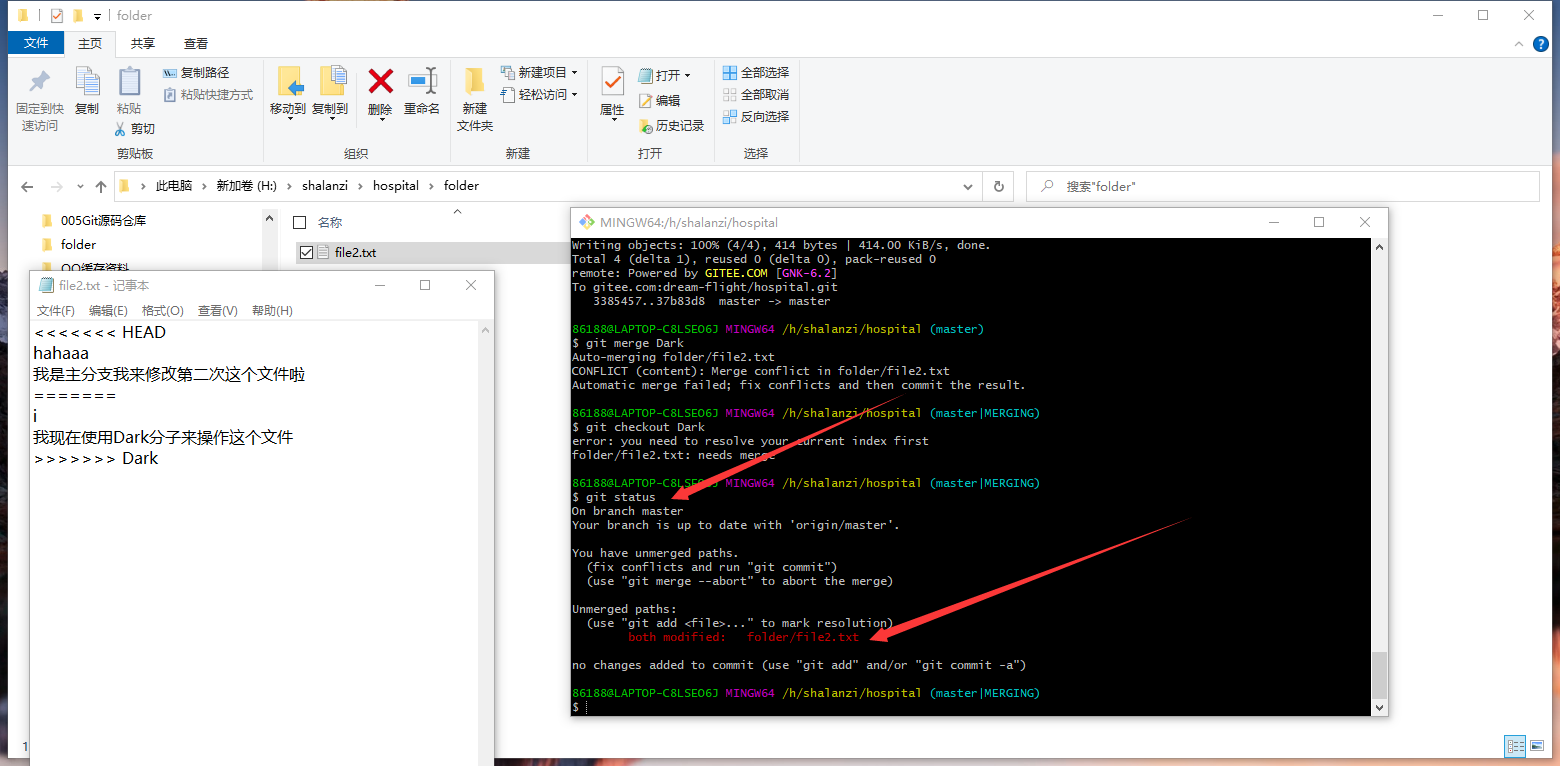Click Copy Path (复制路径) in ribbon

(x=196, y=73)
